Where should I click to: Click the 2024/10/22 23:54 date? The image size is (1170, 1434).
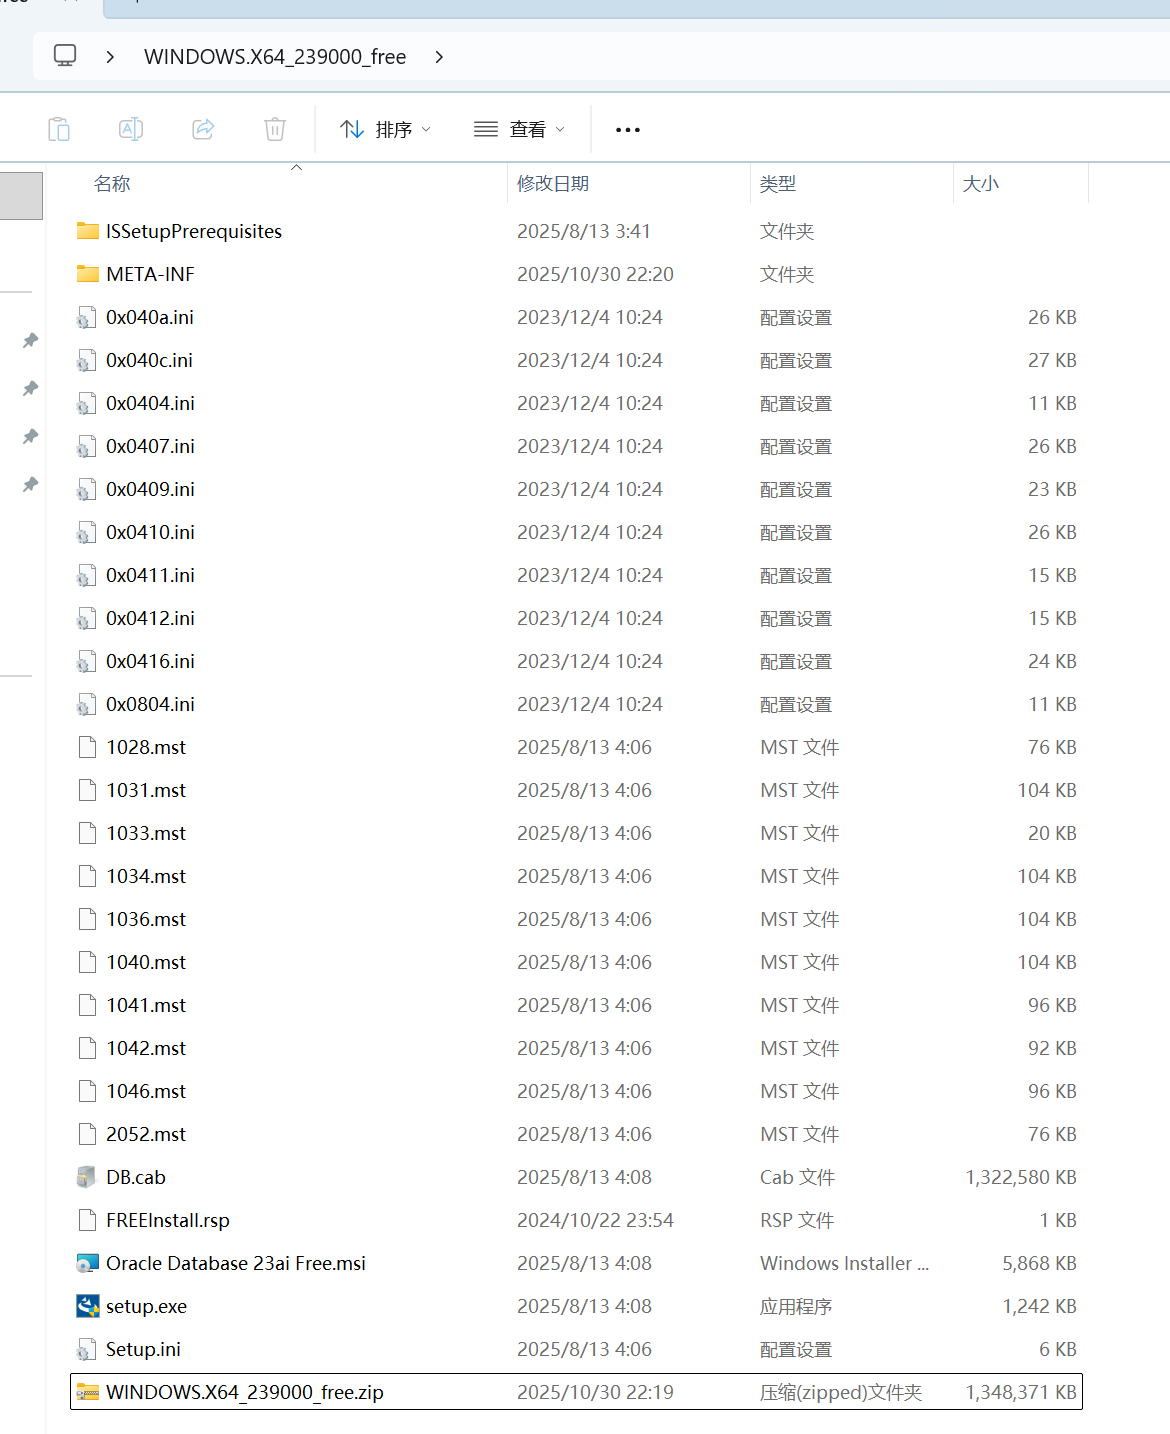tap(595, 1220)
